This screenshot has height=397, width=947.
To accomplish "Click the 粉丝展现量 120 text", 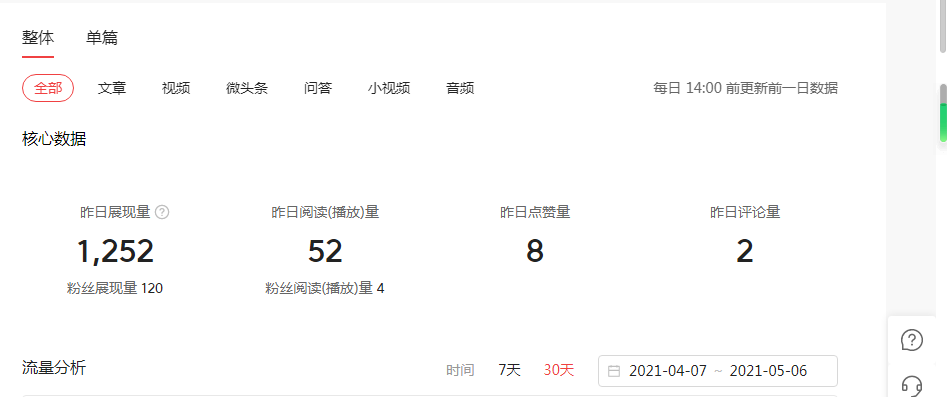I will click(x=115, y=288).
